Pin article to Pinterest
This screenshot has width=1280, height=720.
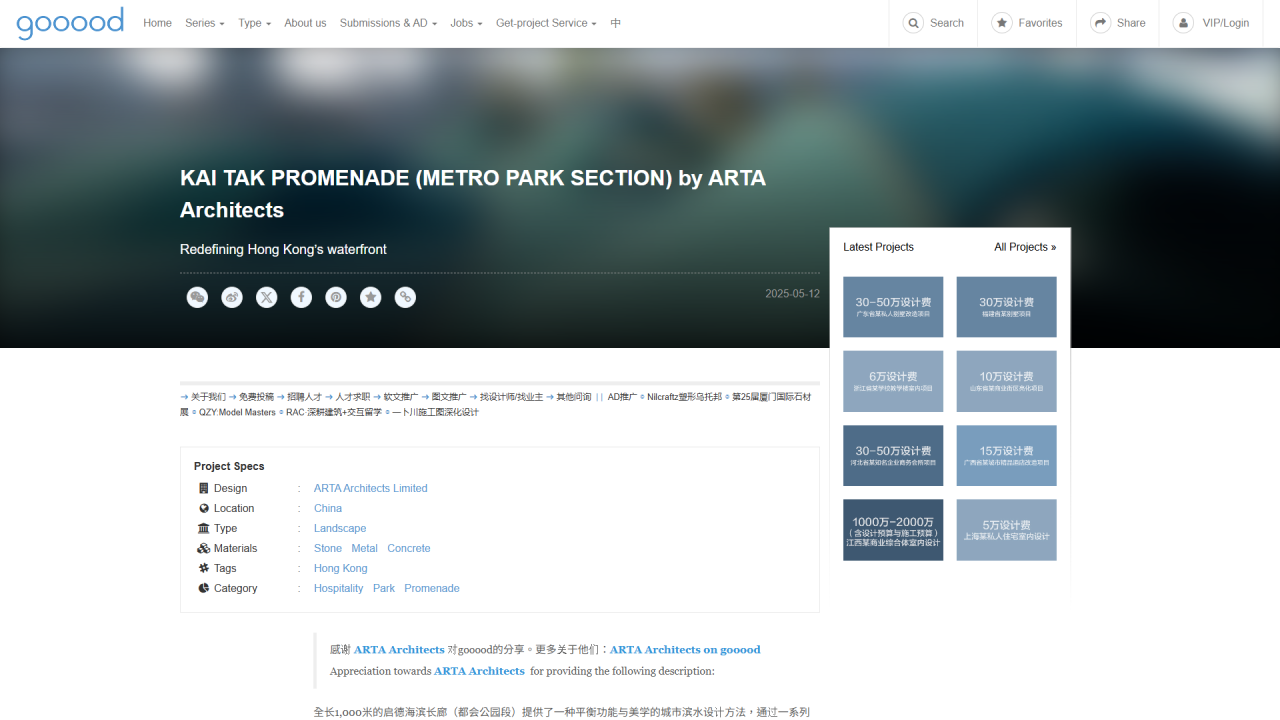[x=336, y=297]
